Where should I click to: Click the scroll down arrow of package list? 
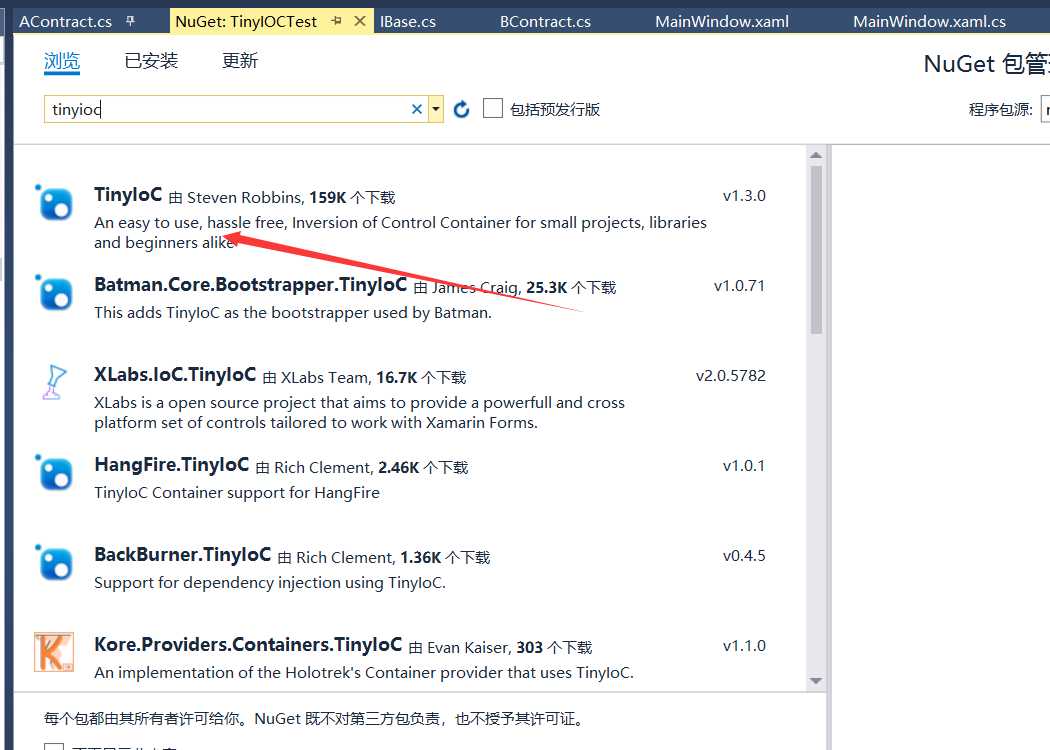(x=816, y=681)
